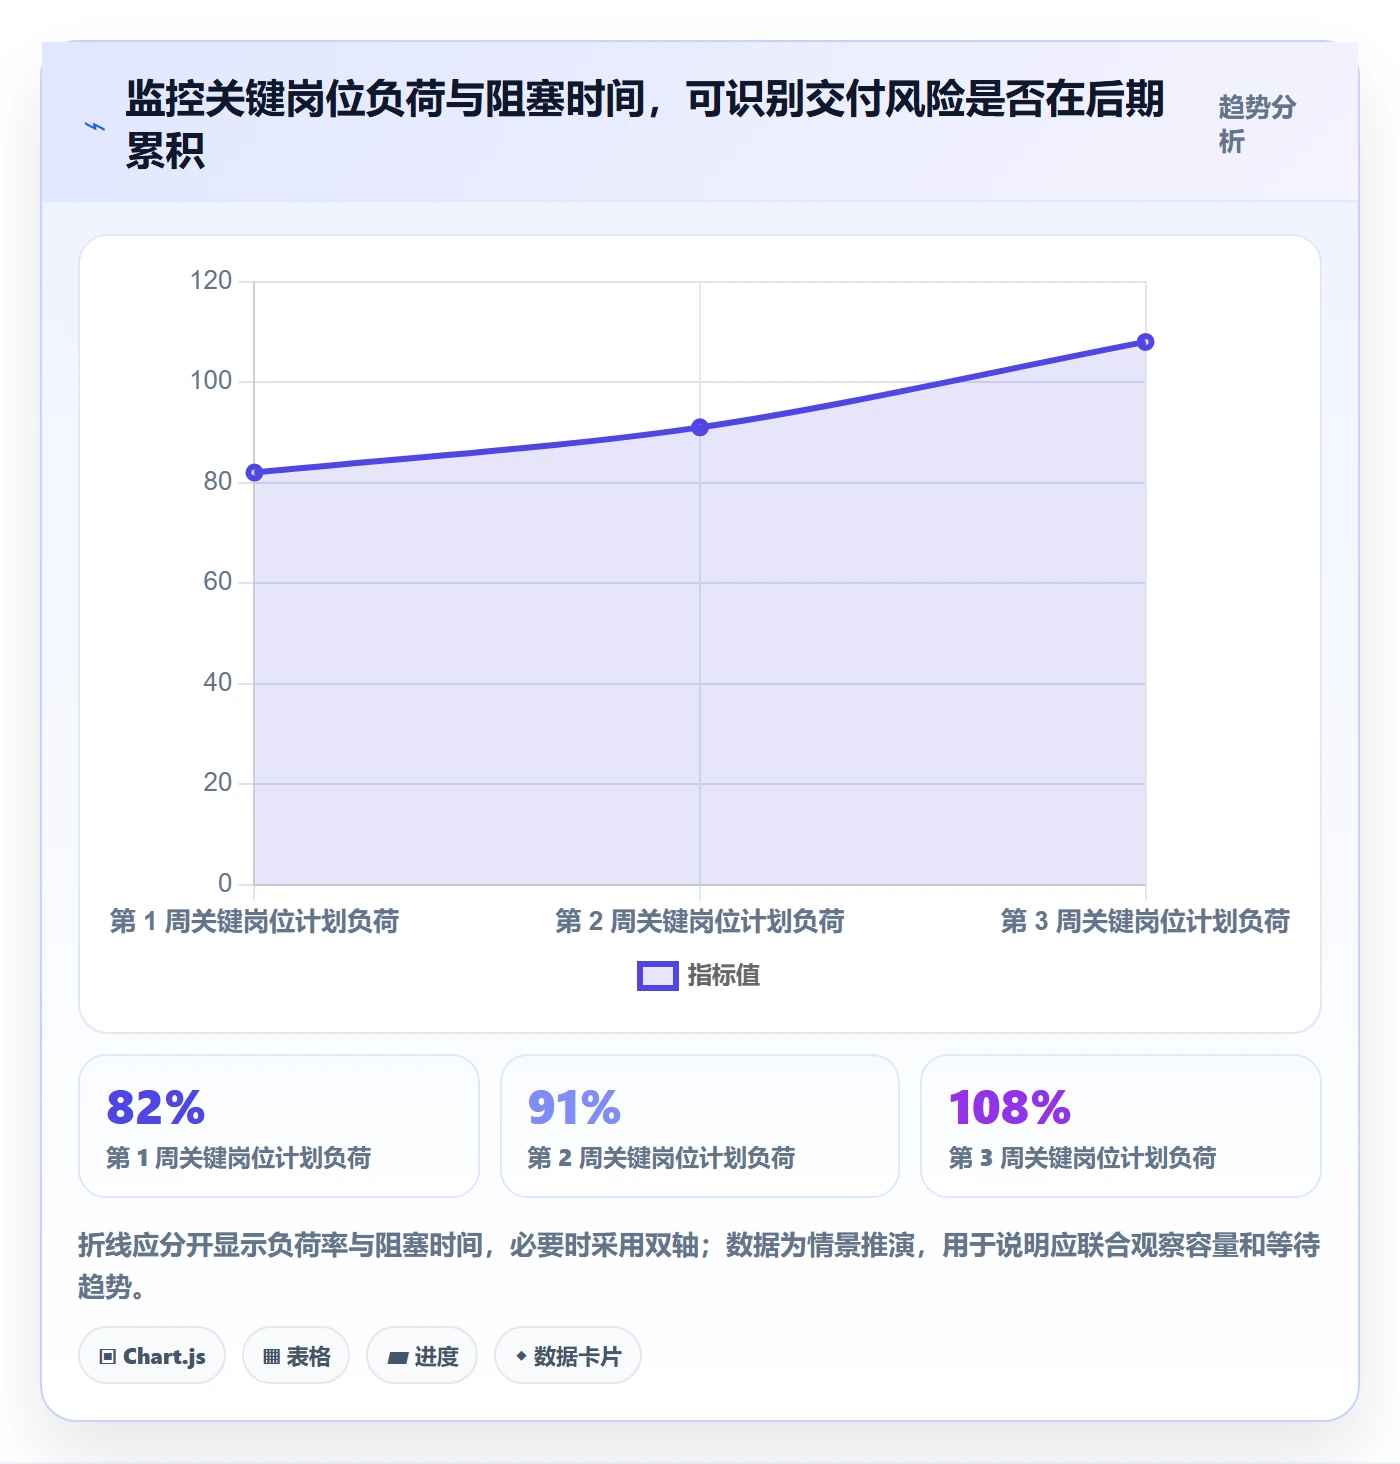The image size is (1400, 1464).
Task: Select the 数据卡片 chip
Action: 568,1356
